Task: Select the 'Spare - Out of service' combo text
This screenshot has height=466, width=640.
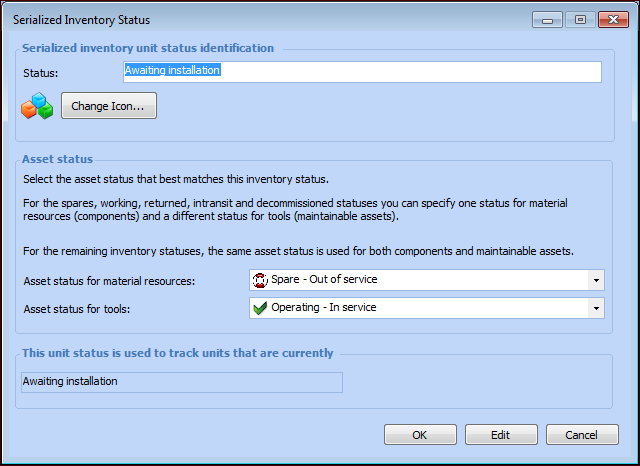Action: coord(324,280)
